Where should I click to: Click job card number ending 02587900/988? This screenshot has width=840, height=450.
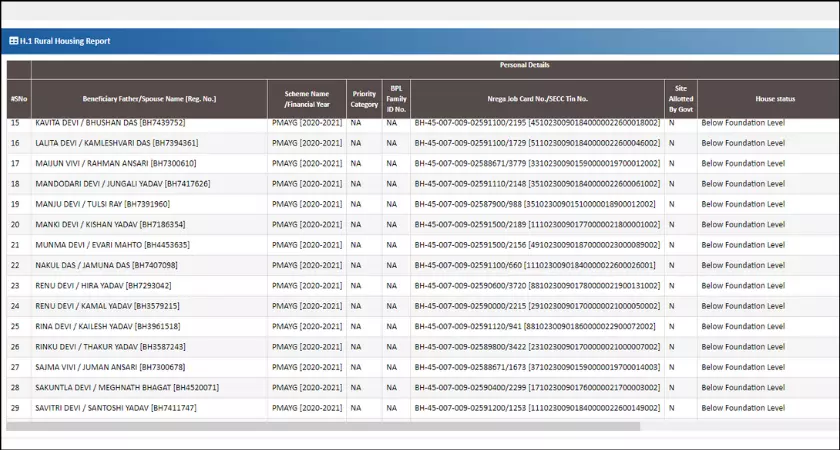pos(535,204)
